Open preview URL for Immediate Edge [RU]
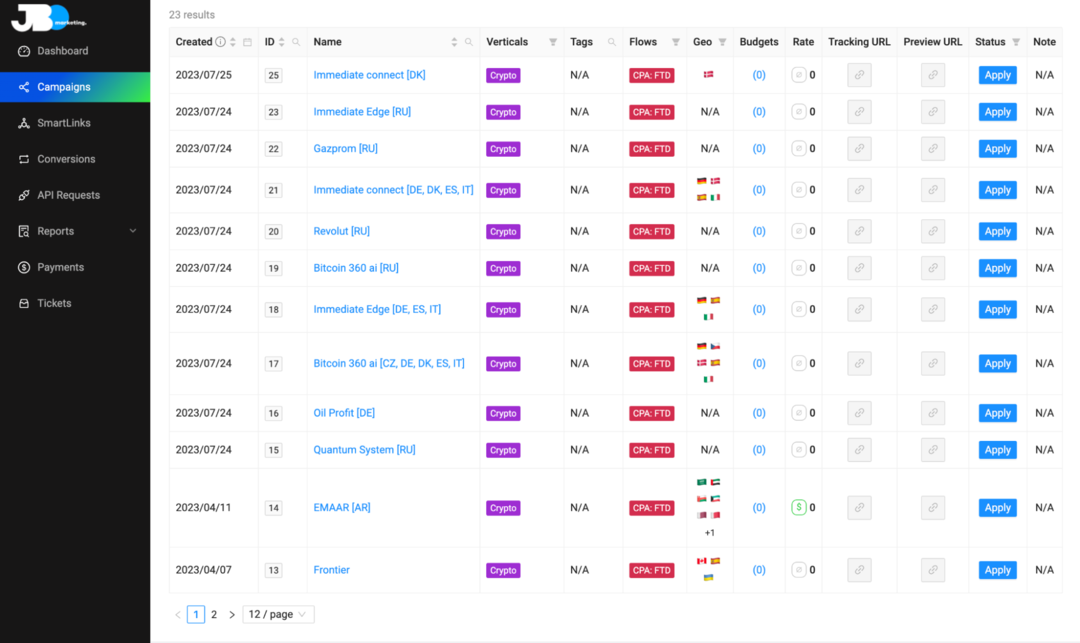Image resolution: width=1080 pixels, height=643 pixels. [x=933, y=112]
